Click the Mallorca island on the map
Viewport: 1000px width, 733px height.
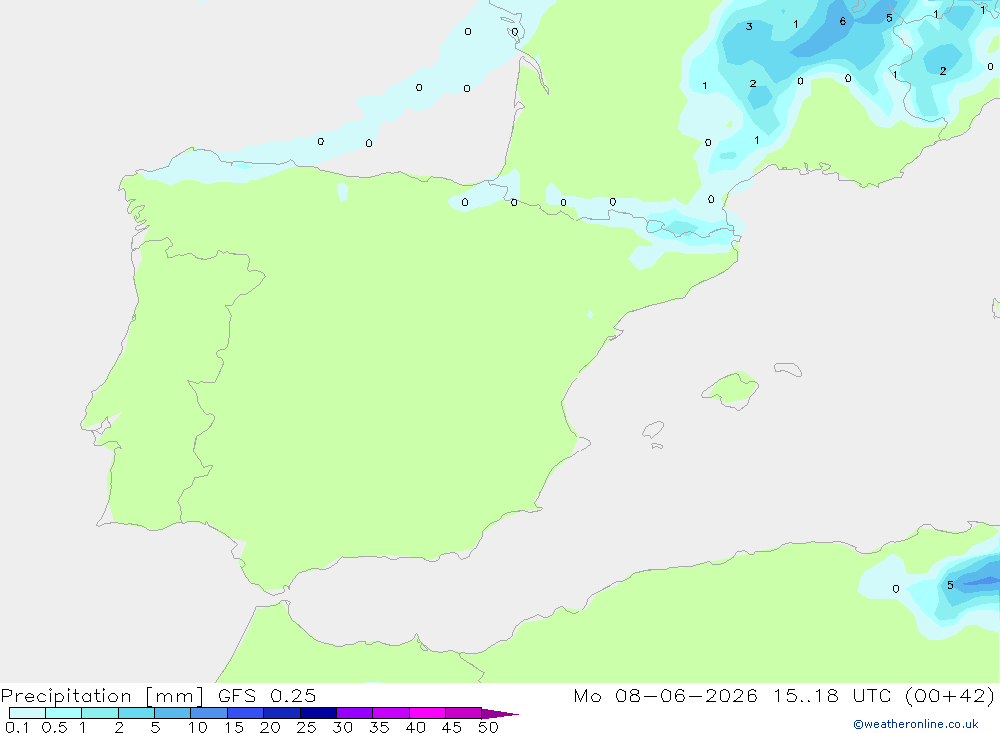[x=731, y=389]
